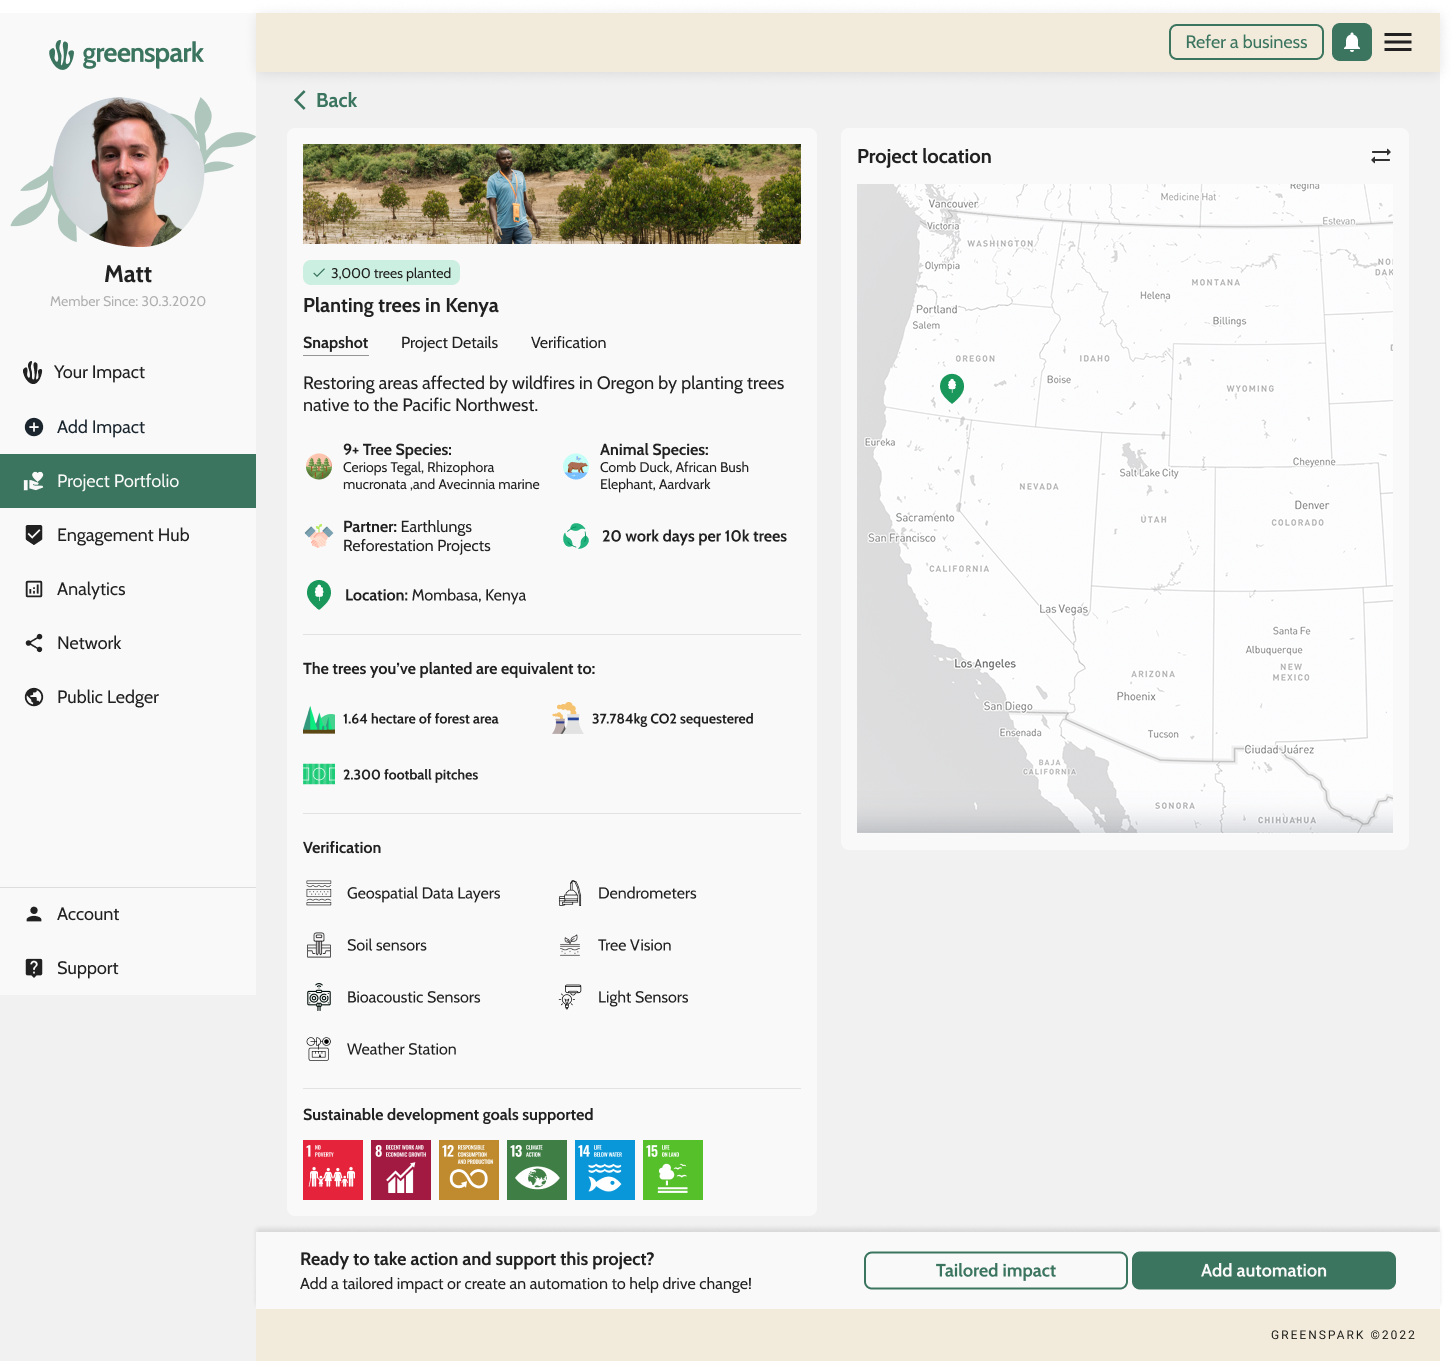
Task: Open Account settings
Action: pyautogui.click(x=128, y=914)
